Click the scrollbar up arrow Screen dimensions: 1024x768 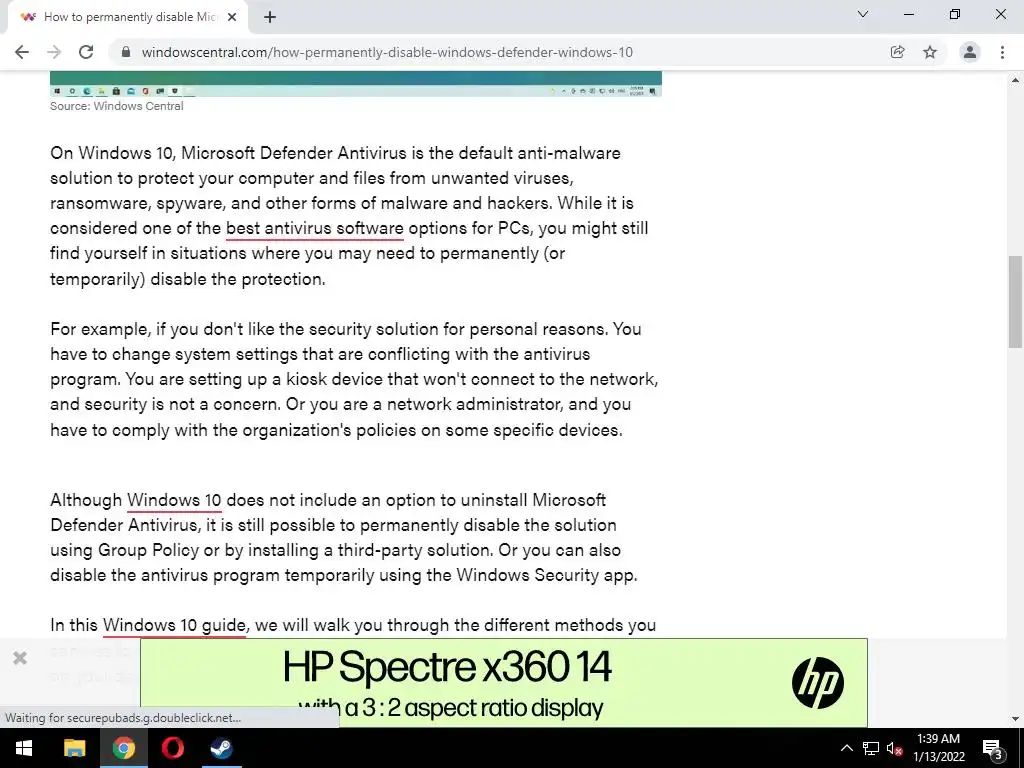coord(1015,80)
